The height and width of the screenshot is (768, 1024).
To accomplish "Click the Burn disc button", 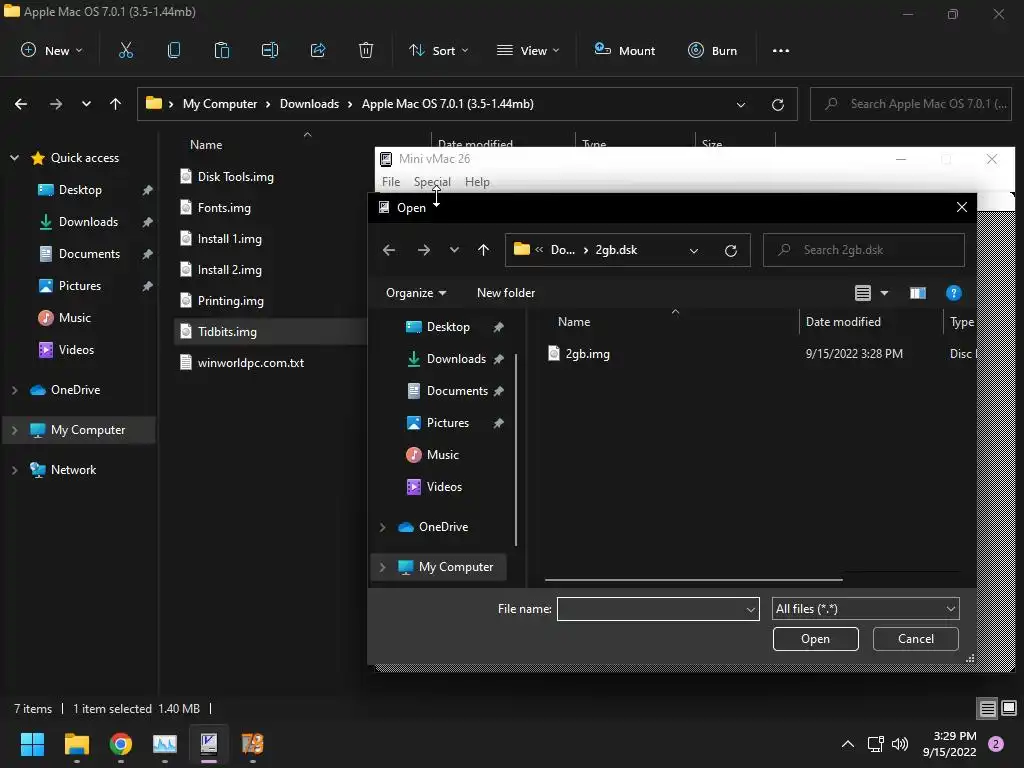I will click(712, 50).
